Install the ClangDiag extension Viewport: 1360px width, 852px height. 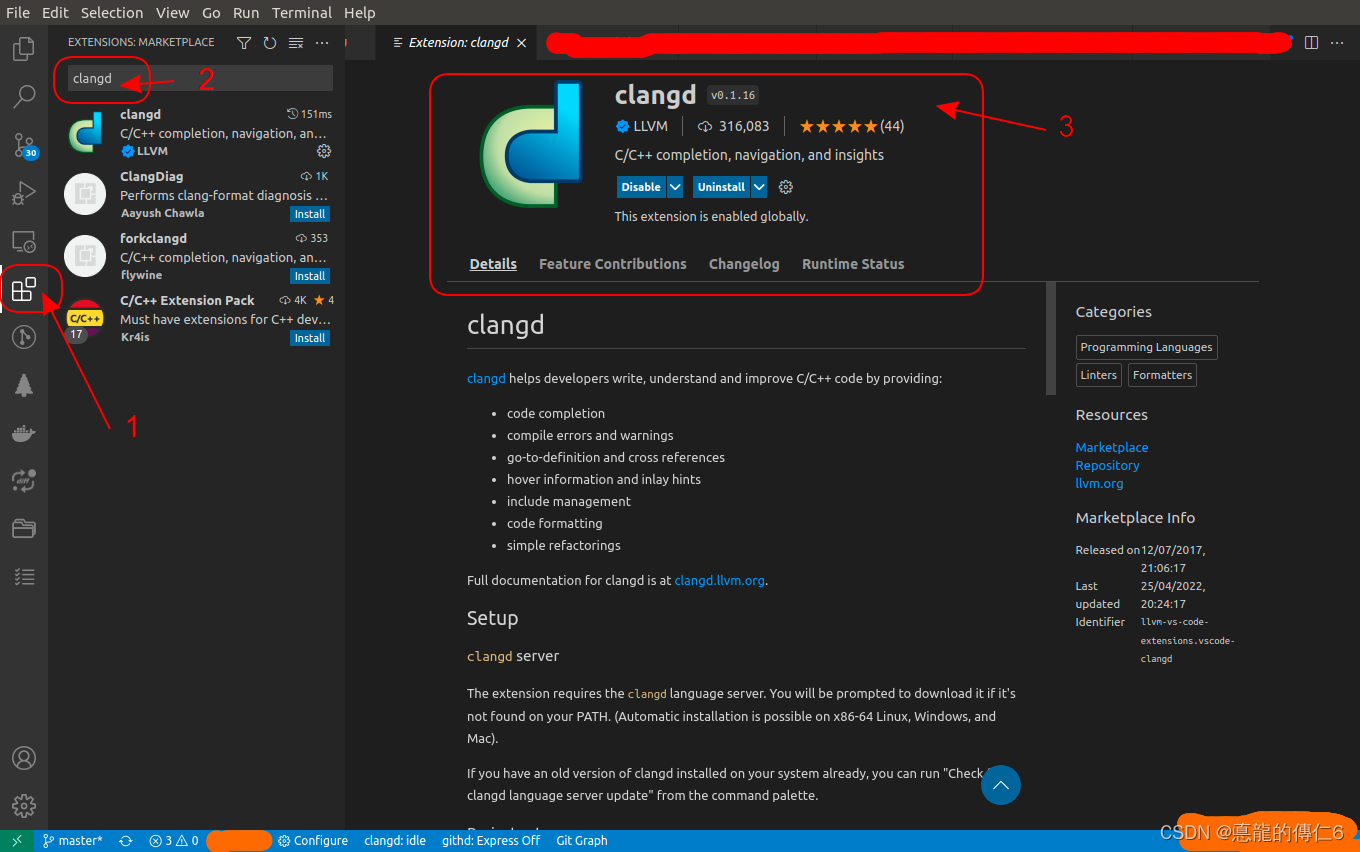click(x=310, y=214)
